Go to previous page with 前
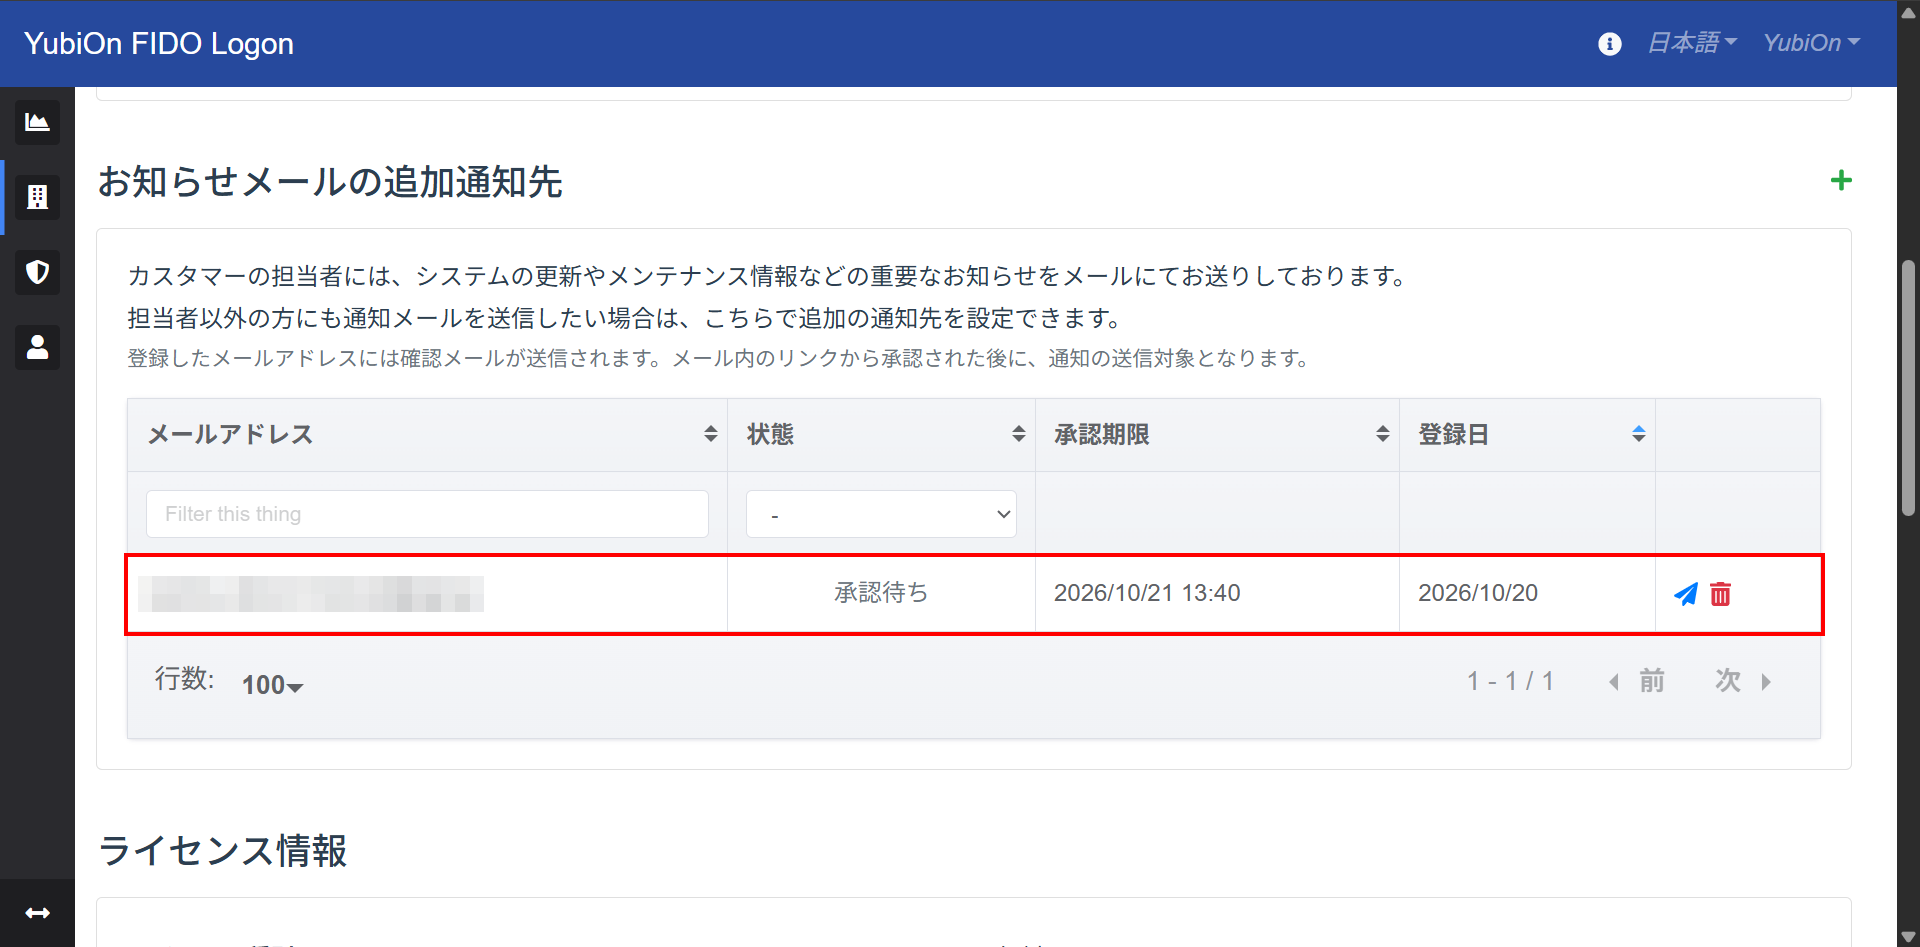The image size is (1920, 947). point(1637,681)
